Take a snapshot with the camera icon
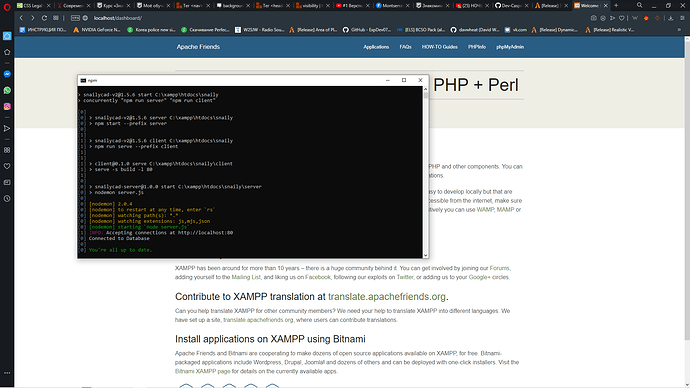 (x=594, y=18)
